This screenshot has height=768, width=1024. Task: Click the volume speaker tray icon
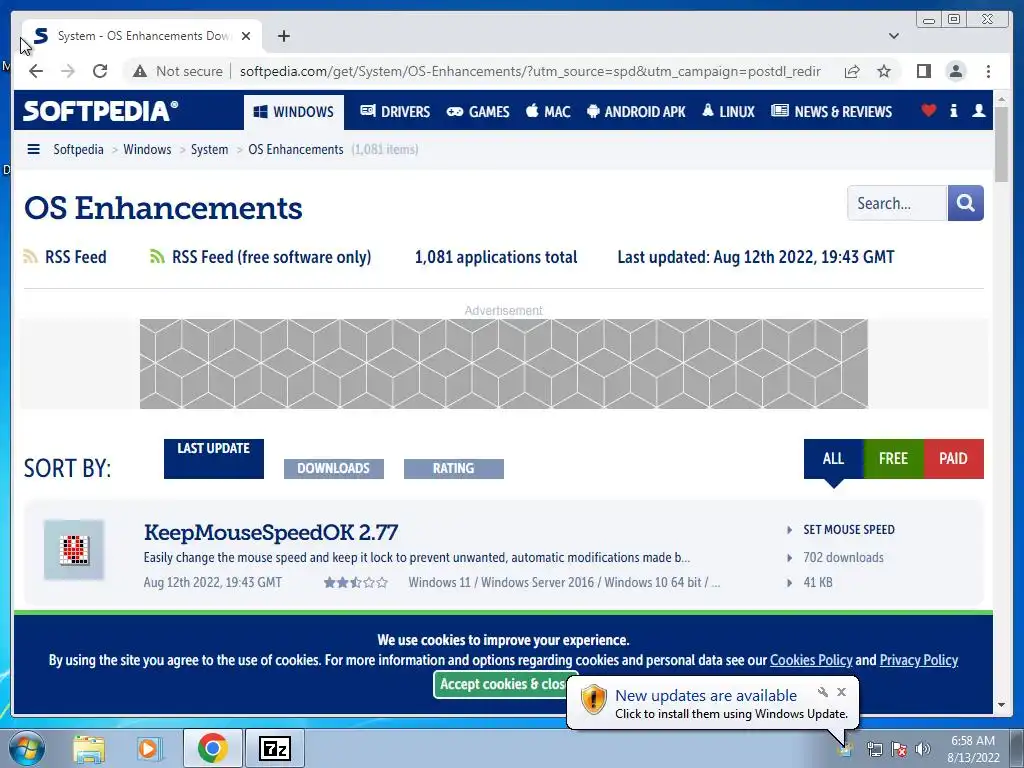(x=922, y=749)
